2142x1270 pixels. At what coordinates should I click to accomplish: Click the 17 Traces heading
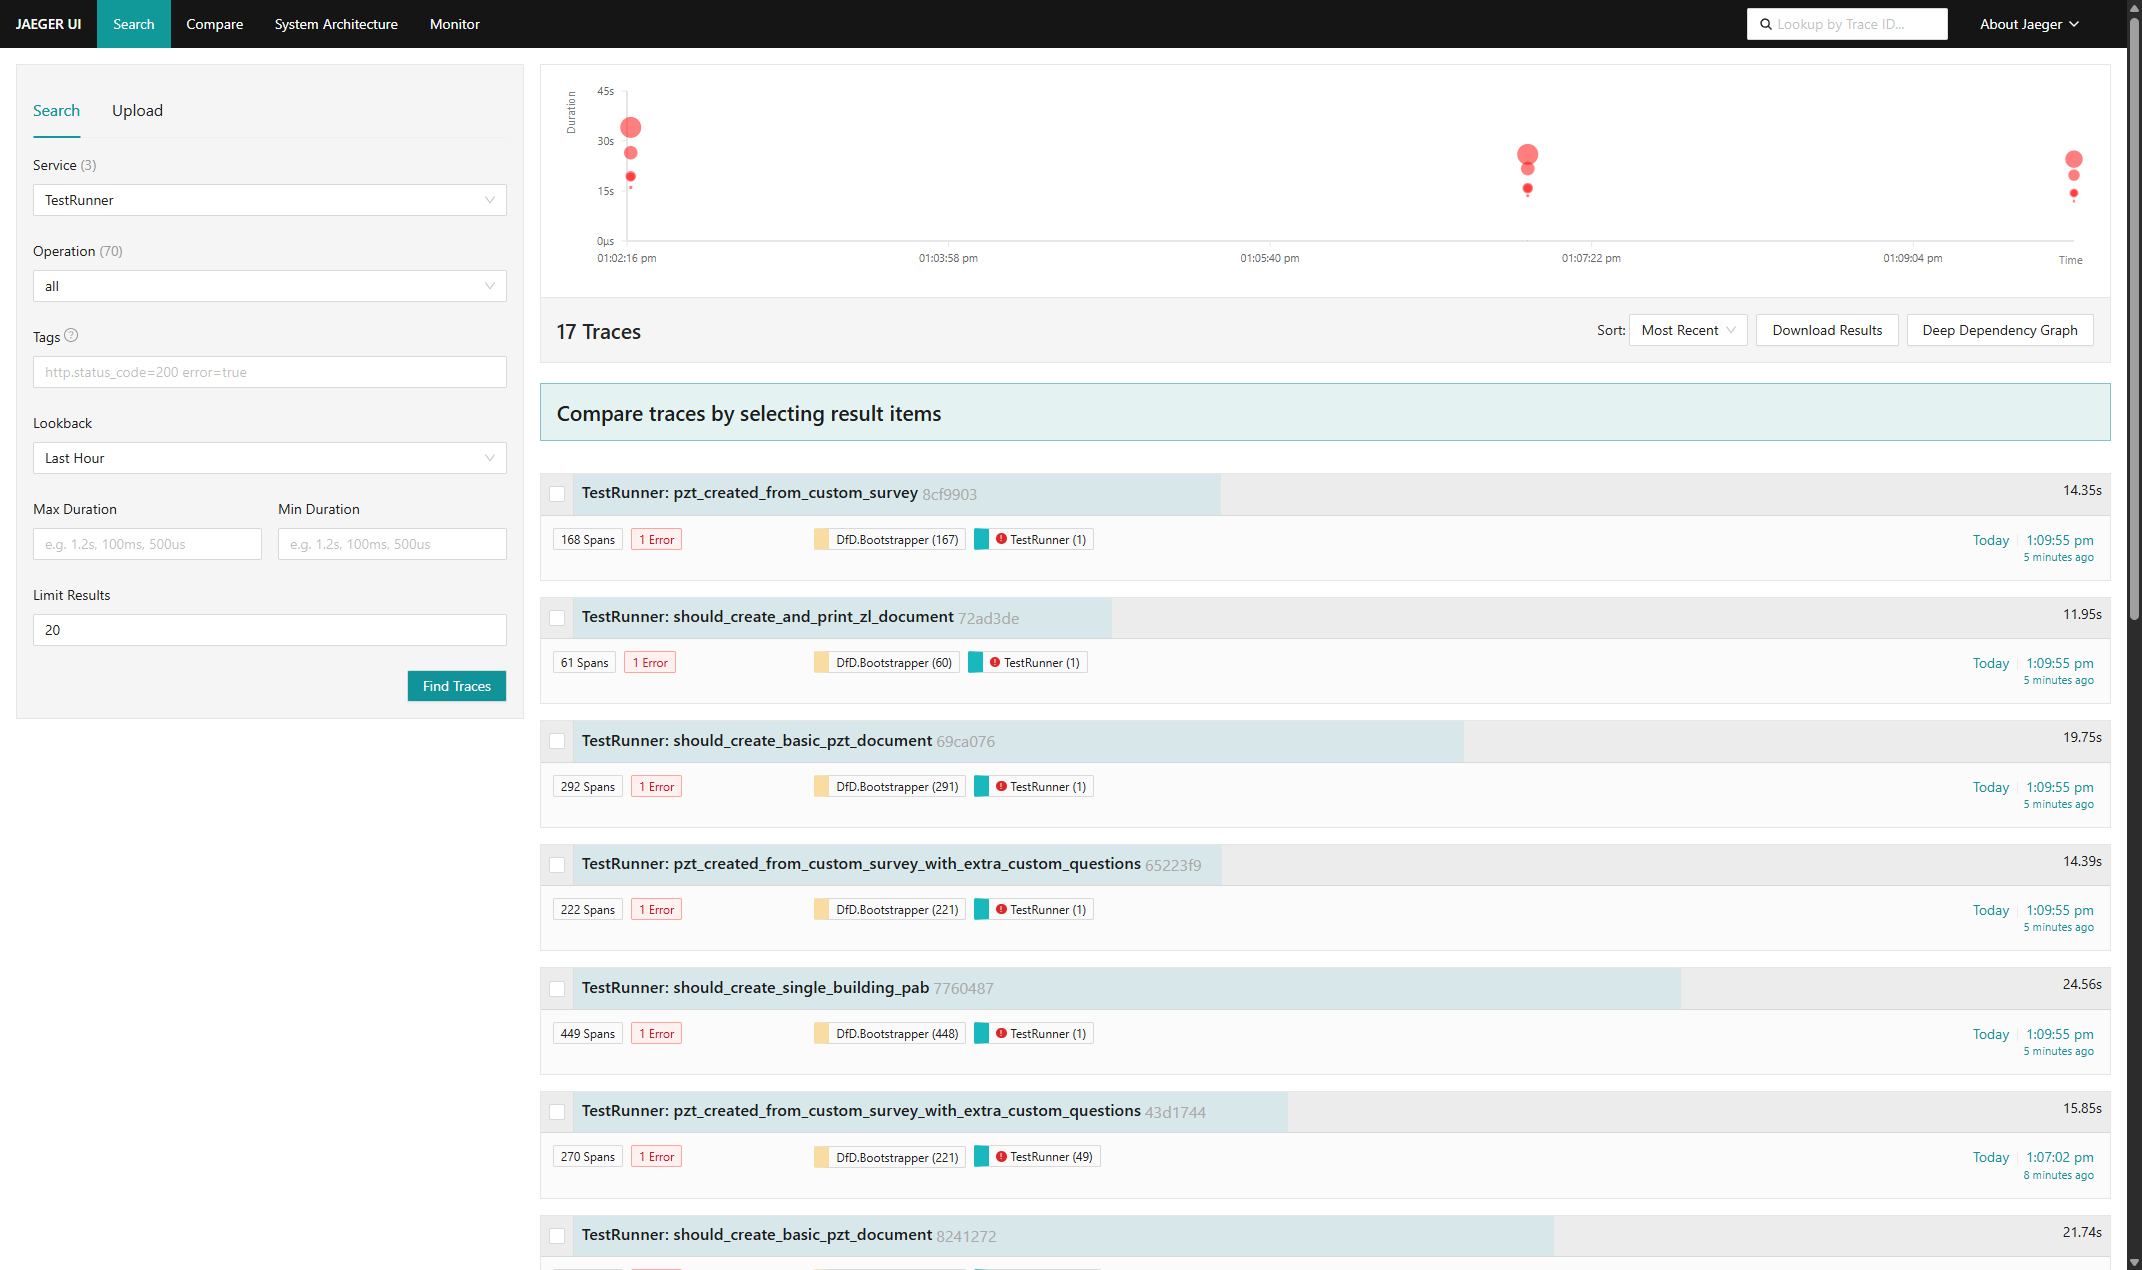coord(599,331)
